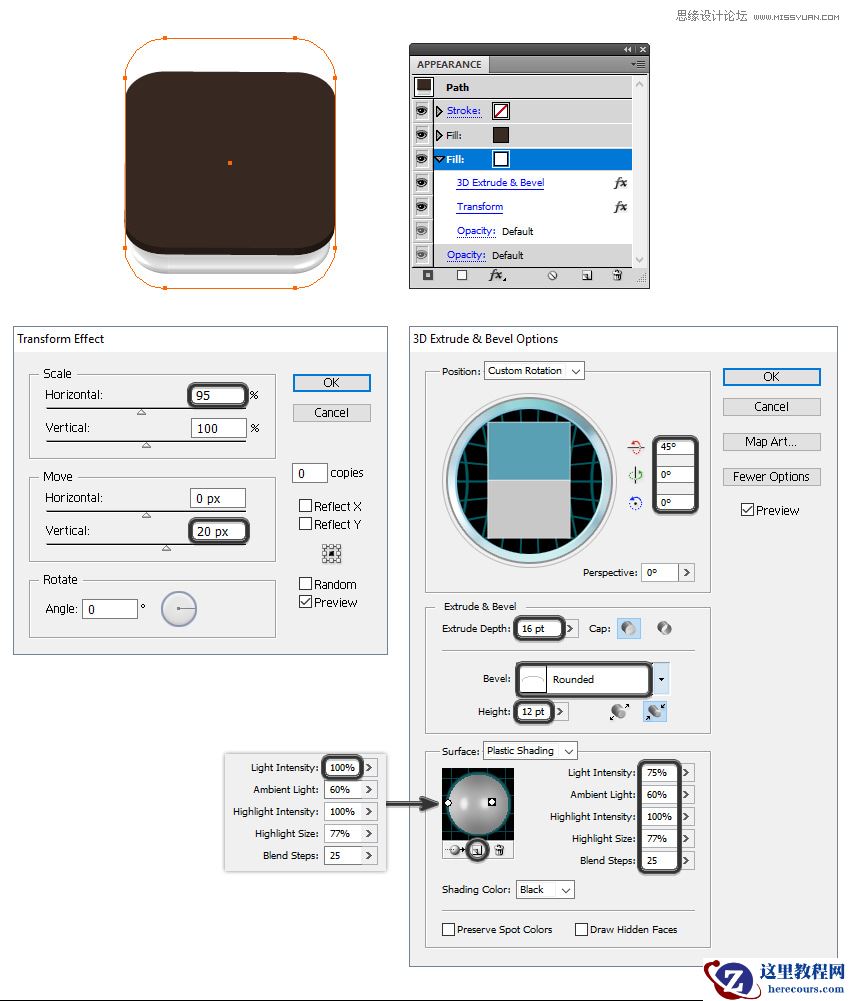Collapse the Appearance panel with double arrows
Viewport: 850px width, 1001px height.
(x=628, y=49)
